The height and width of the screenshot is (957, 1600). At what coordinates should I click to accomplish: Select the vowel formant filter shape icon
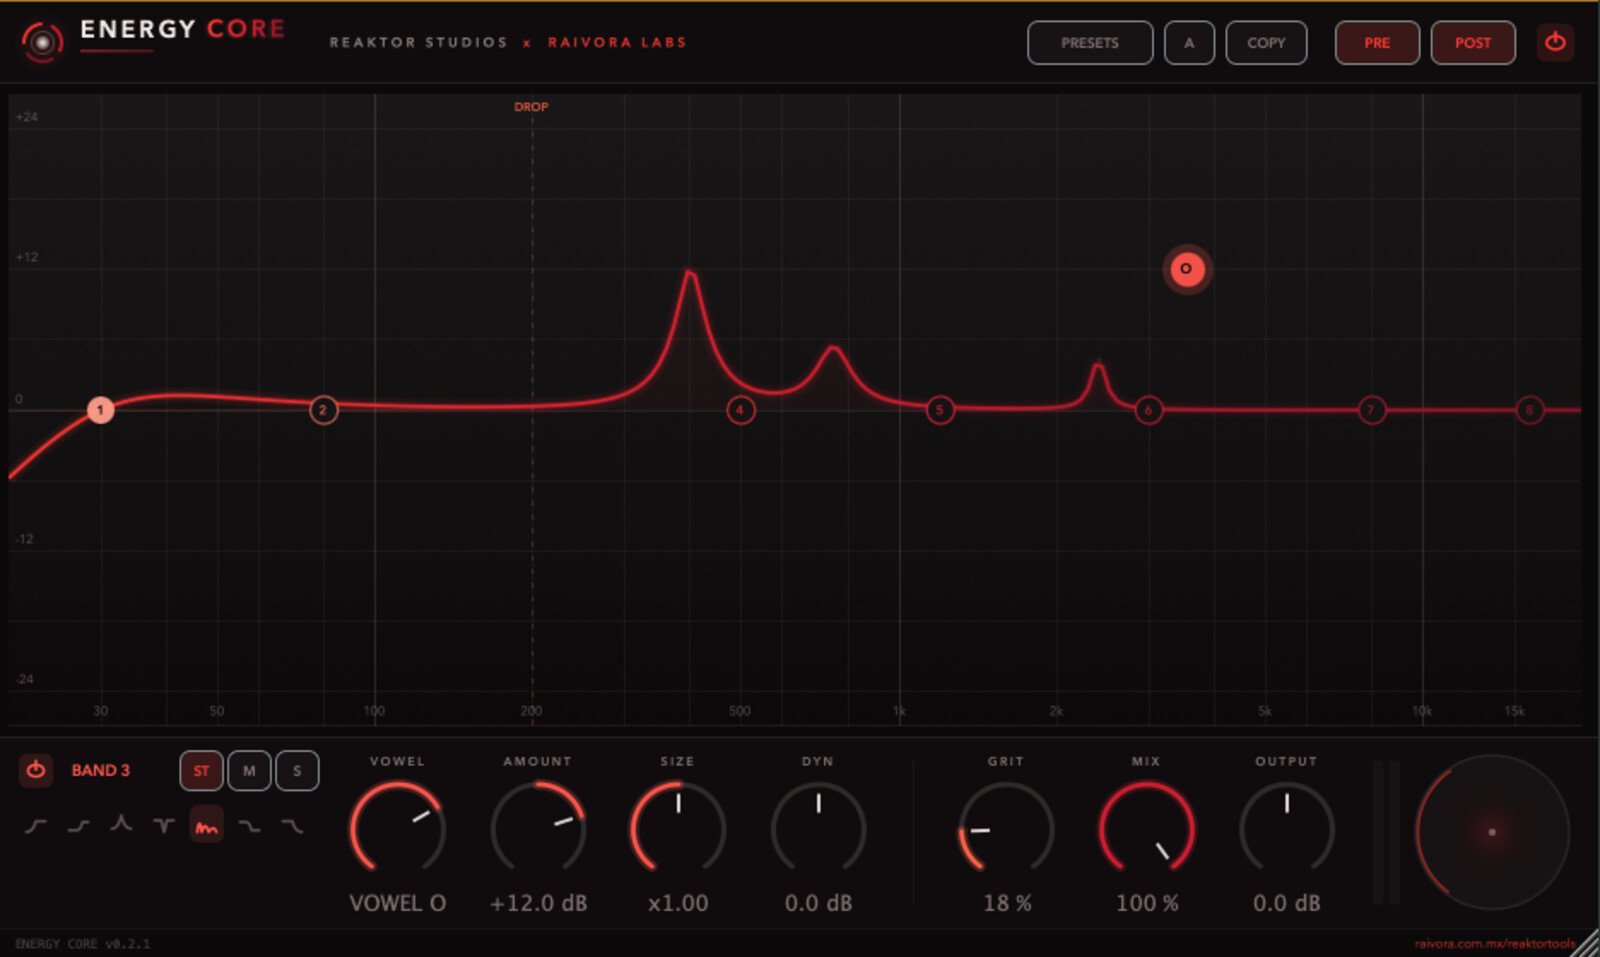(207, 825)
